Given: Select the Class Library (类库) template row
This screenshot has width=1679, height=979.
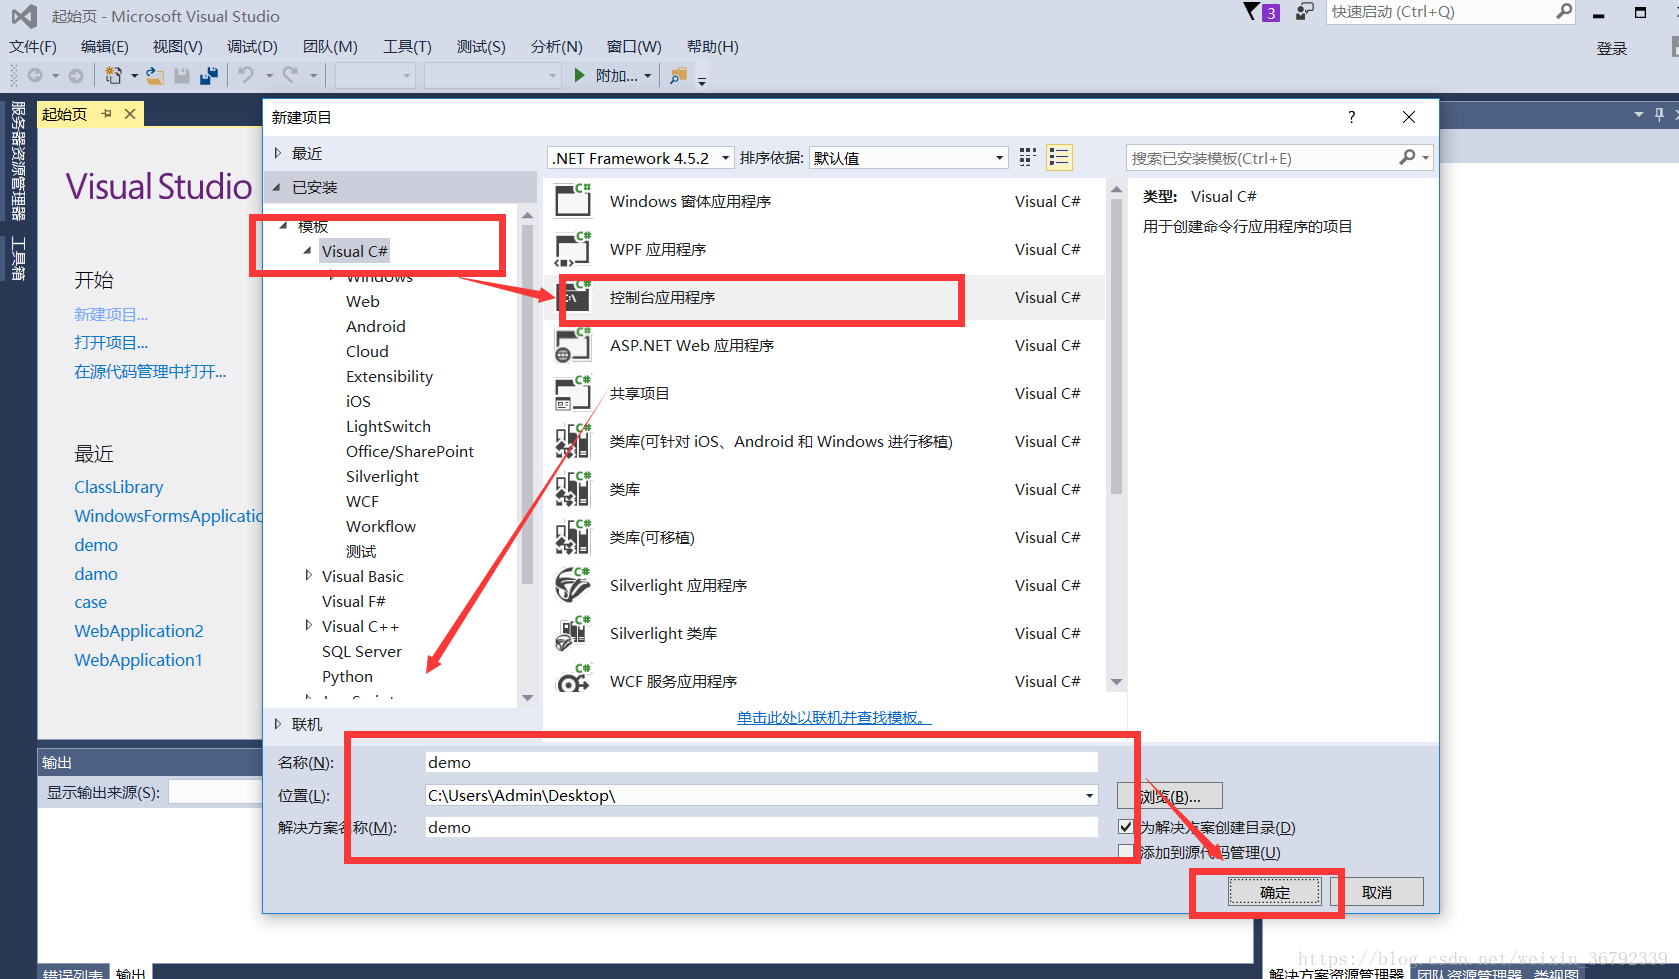Looking at the screenshot, I should point(825,489).
